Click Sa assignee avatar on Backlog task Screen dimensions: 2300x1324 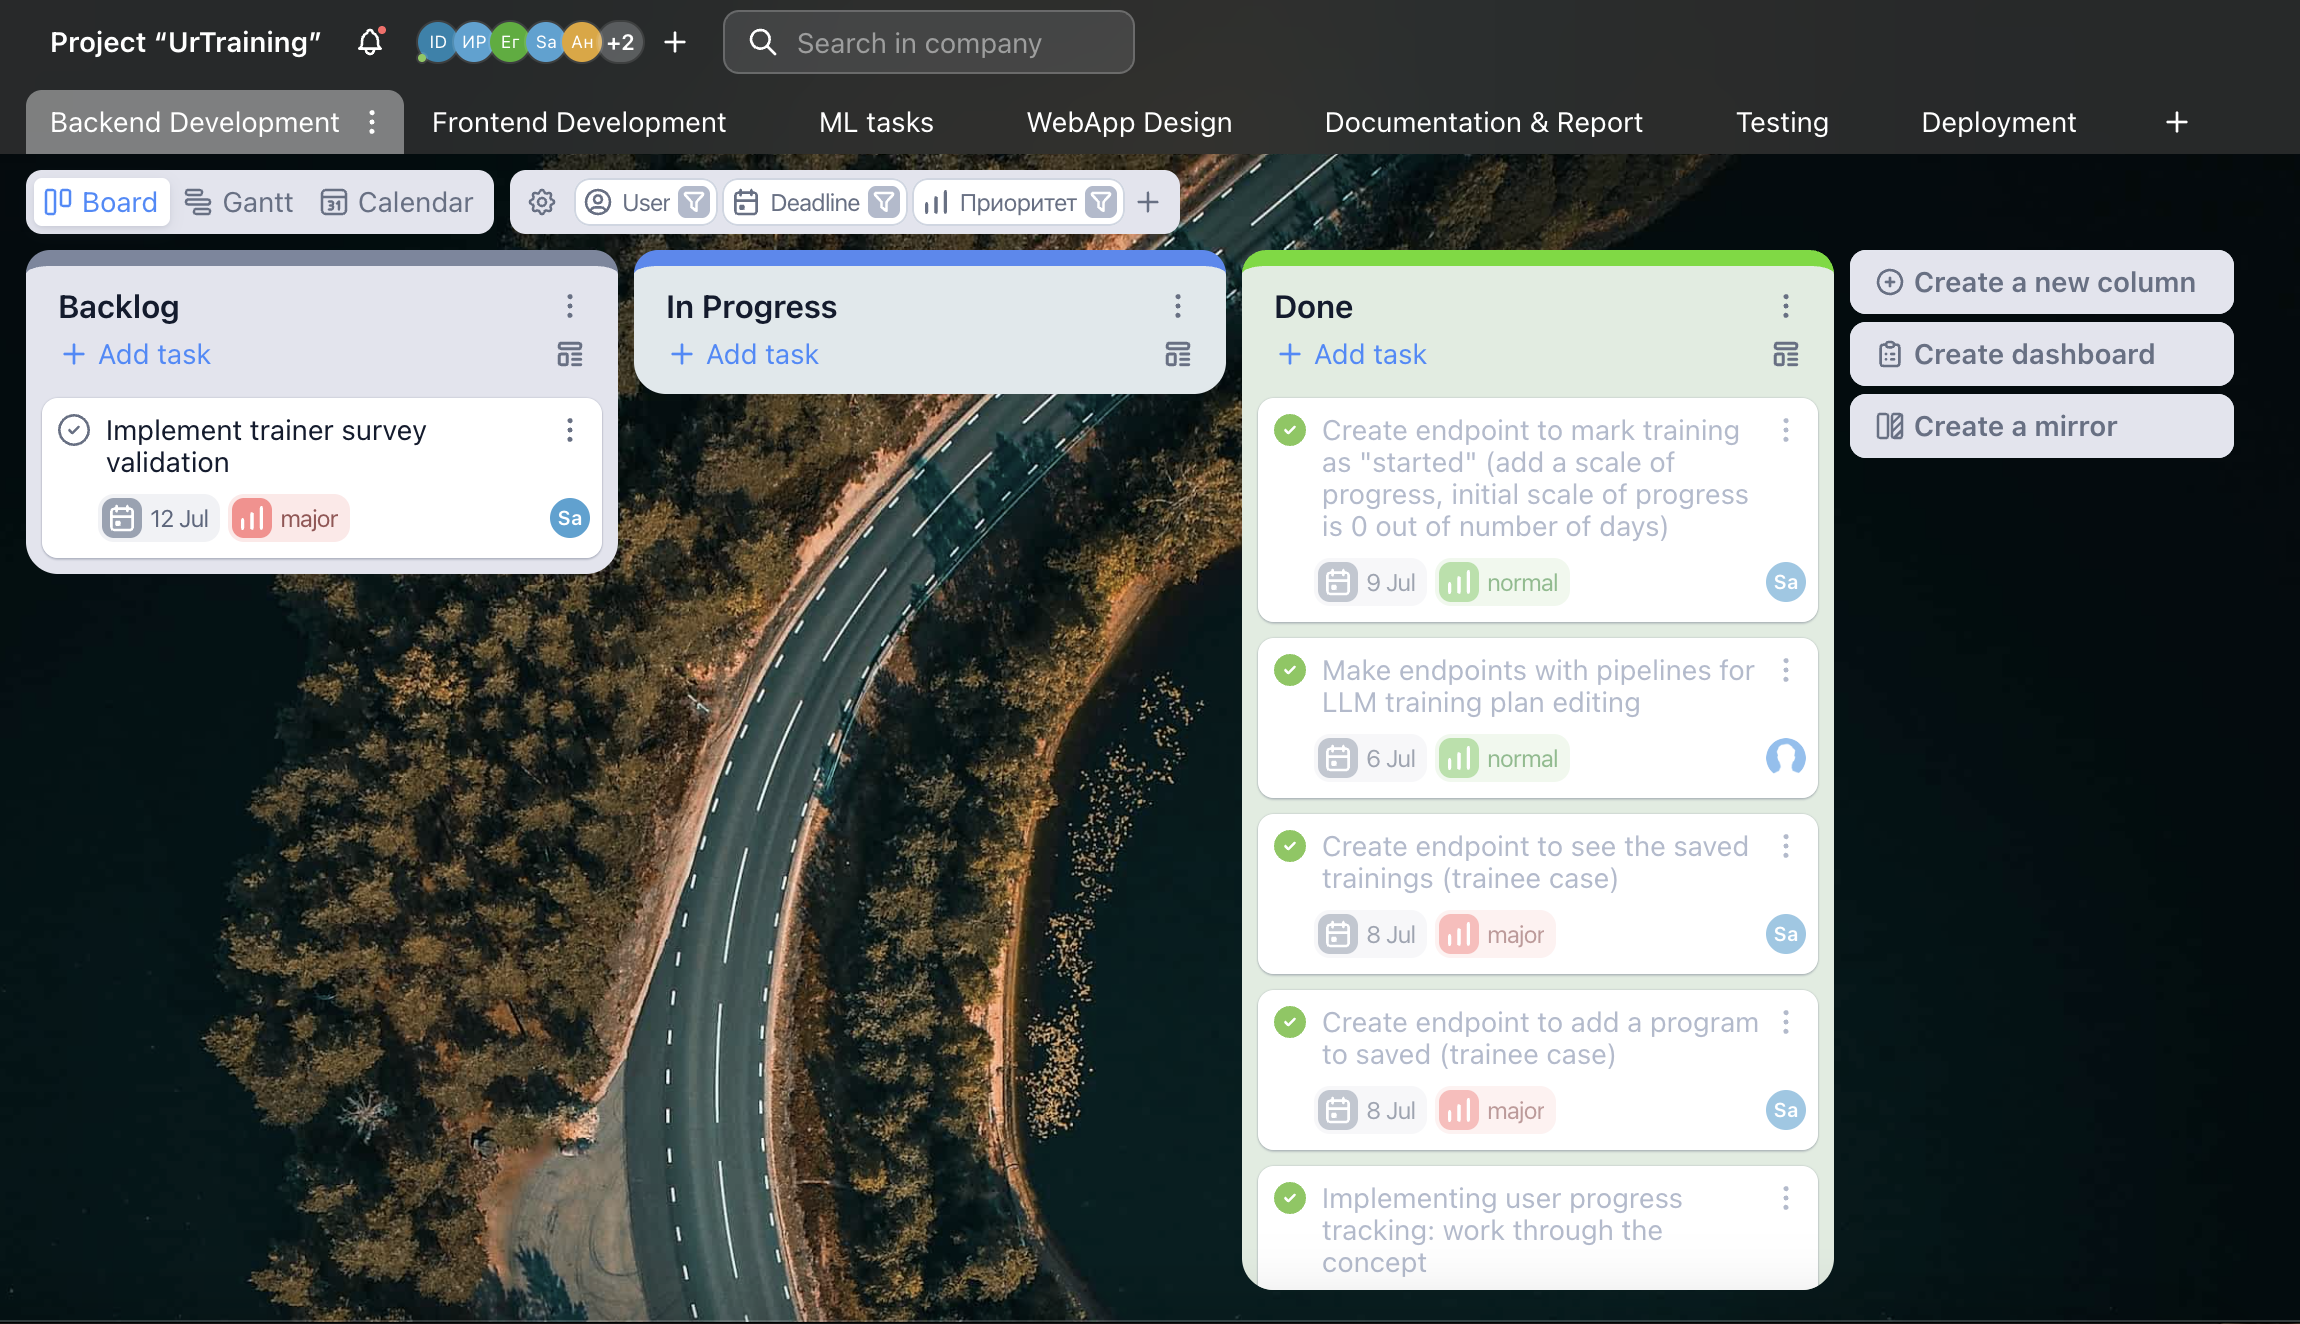pos(569,518)
